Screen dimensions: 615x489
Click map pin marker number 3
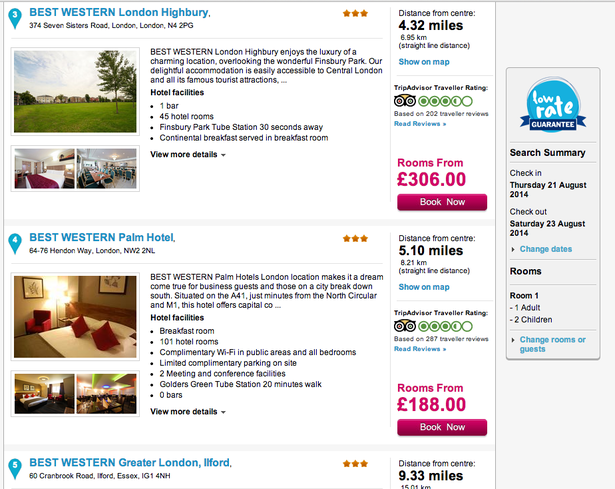tap(14, 15)
